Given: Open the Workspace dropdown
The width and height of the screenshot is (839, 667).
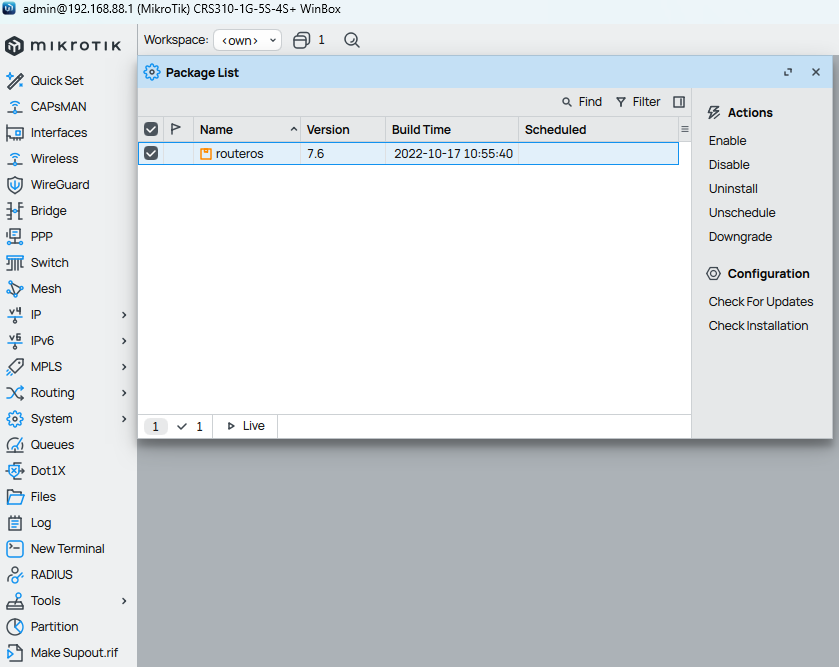Looking at the screenshot, I should click(x=247, y=40).
